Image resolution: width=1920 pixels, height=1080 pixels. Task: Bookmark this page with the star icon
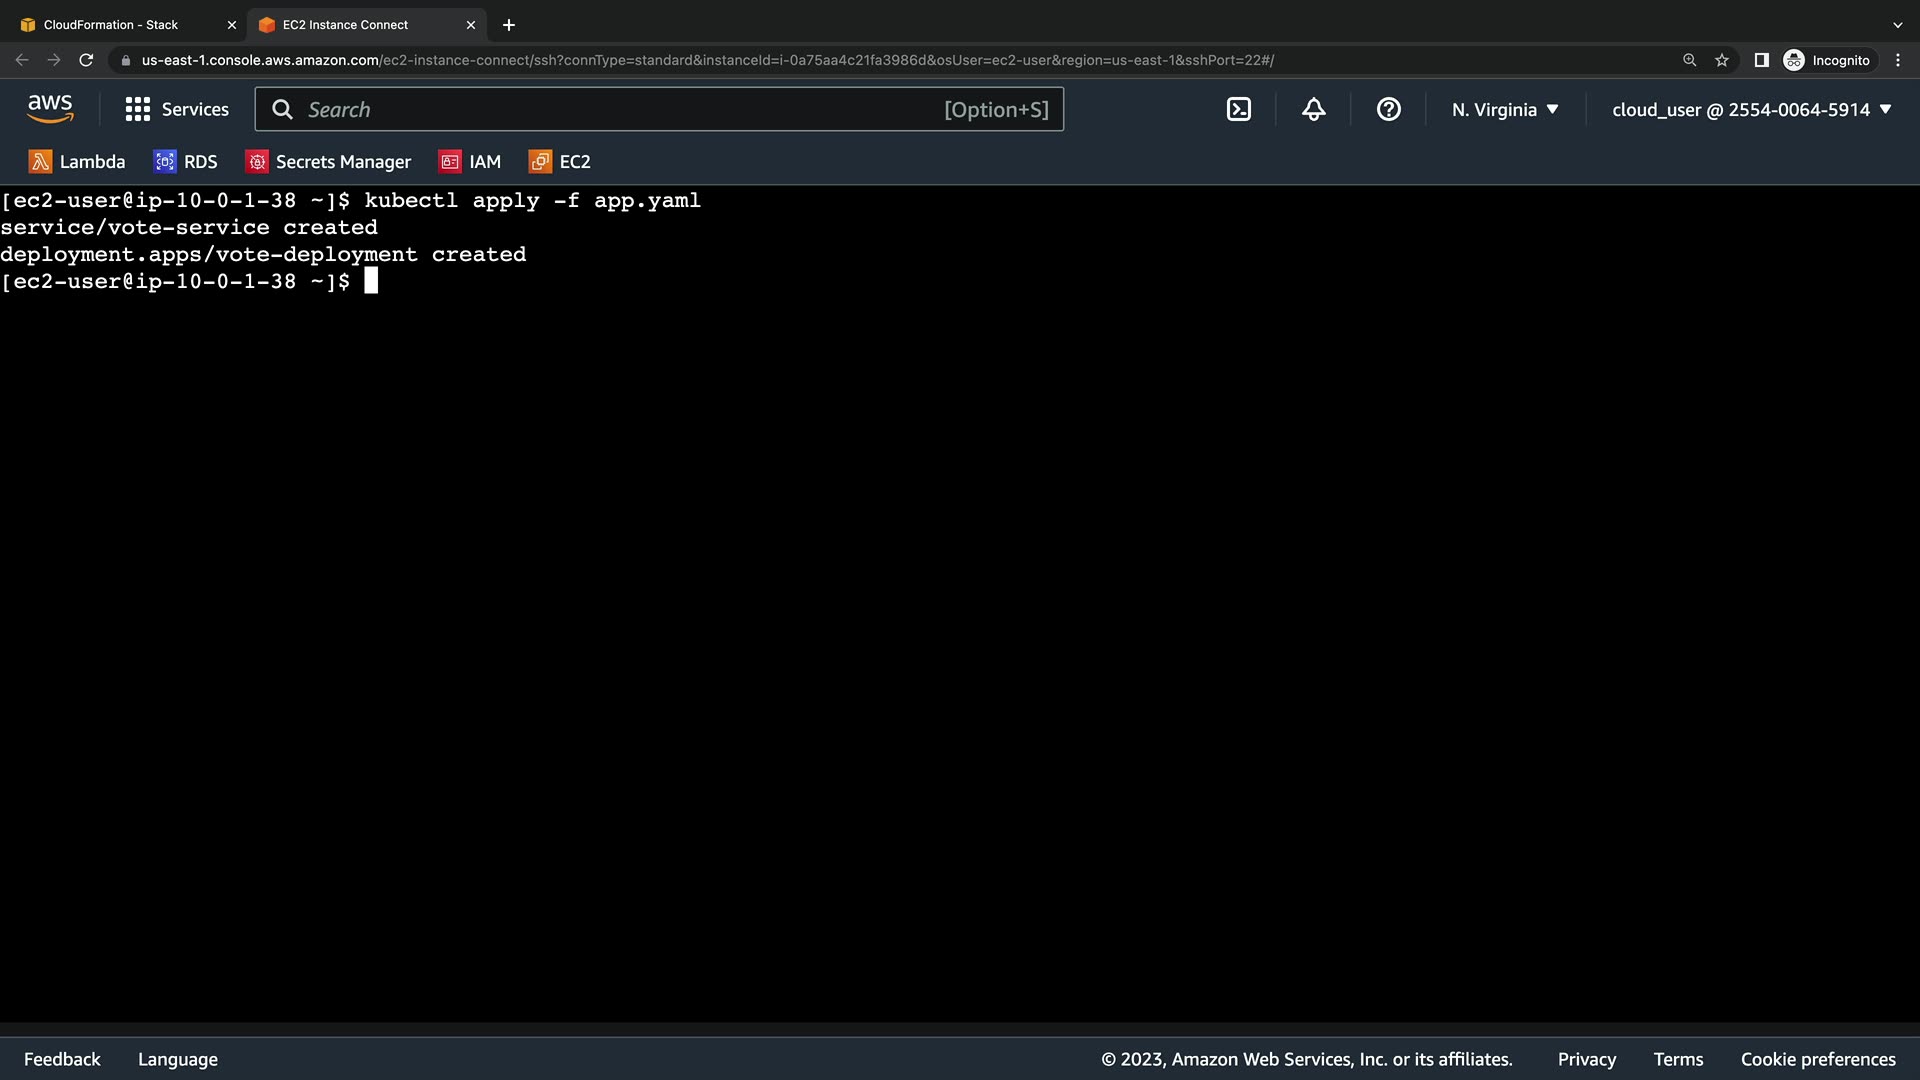tap(1721, 61)
